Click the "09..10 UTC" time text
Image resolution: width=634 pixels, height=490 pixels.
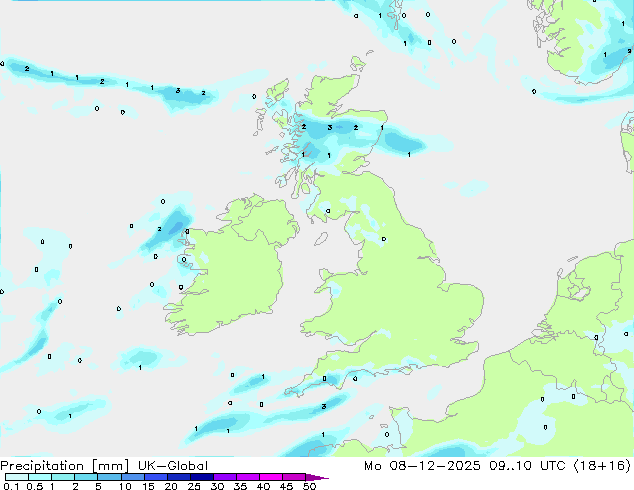(x=527, y=466)
